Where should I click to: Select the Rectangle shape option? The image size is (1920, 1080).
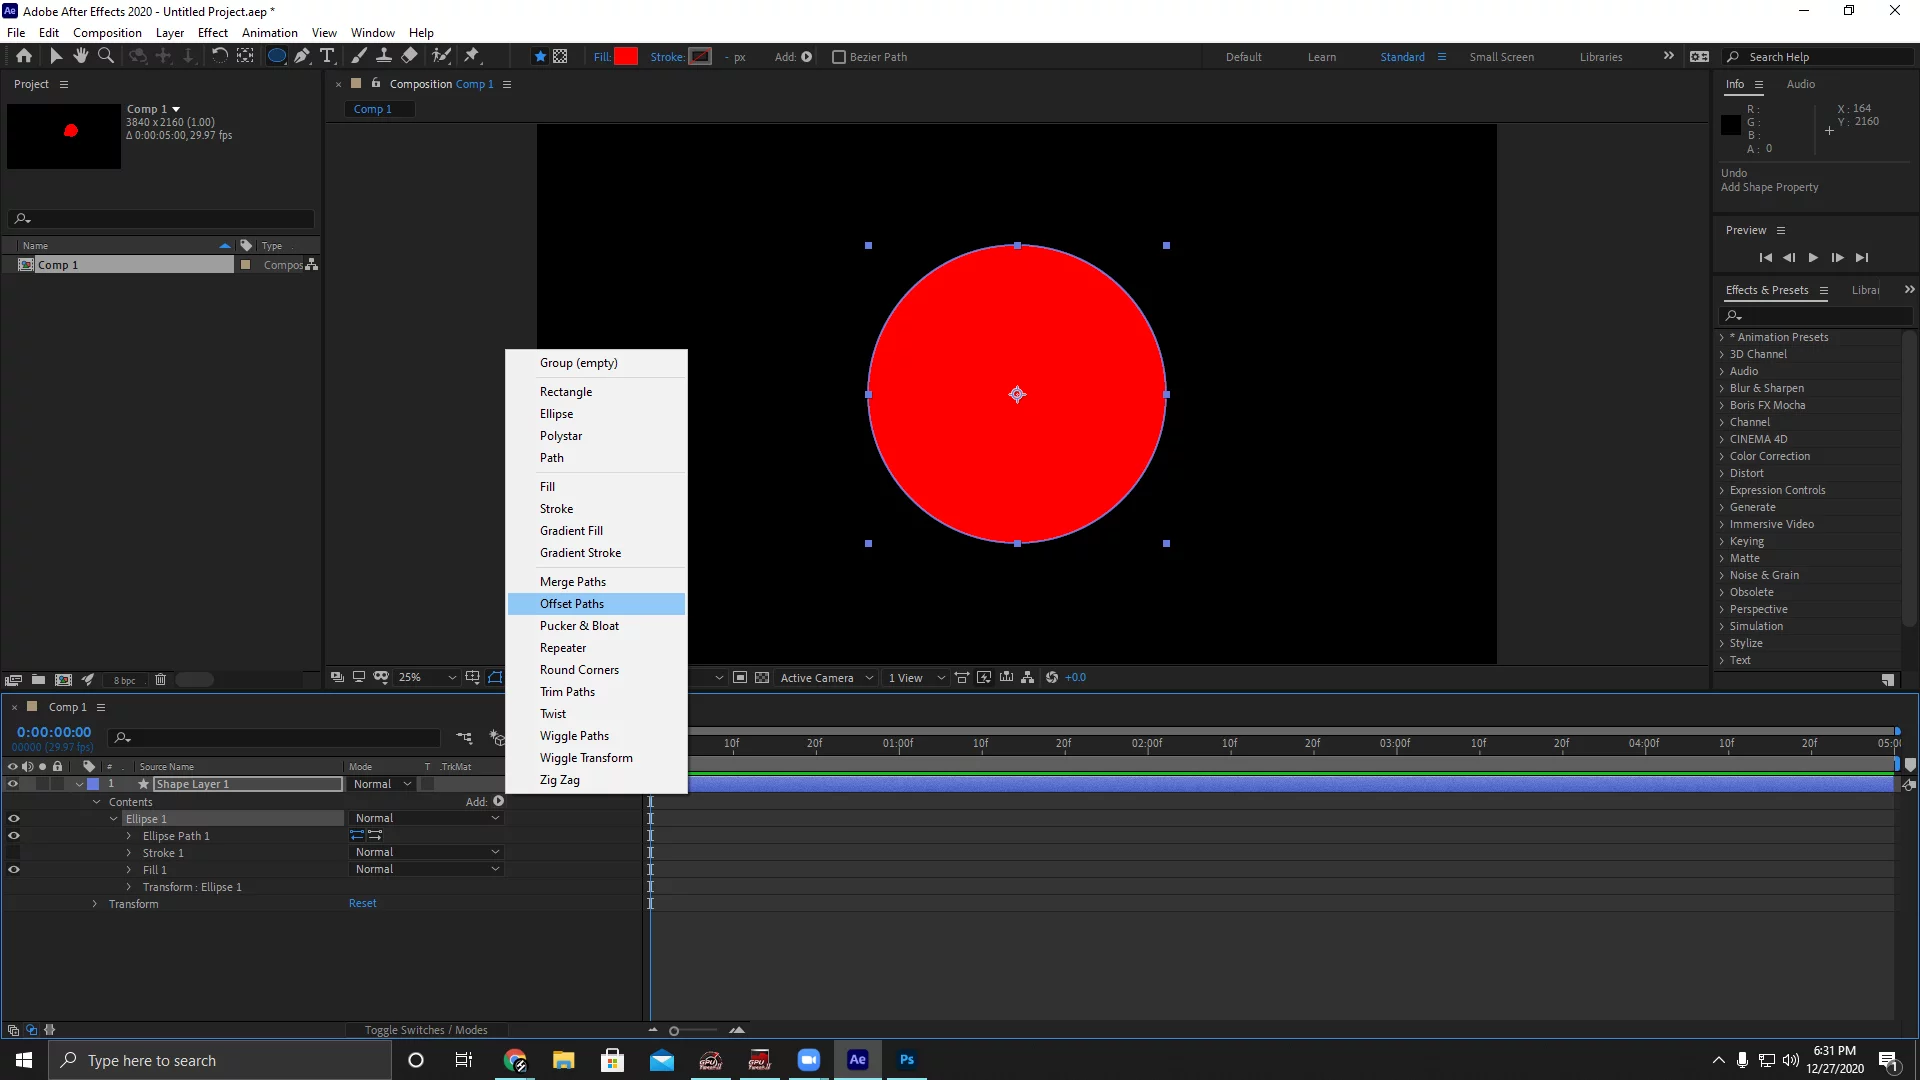click(x=566, y=392)
